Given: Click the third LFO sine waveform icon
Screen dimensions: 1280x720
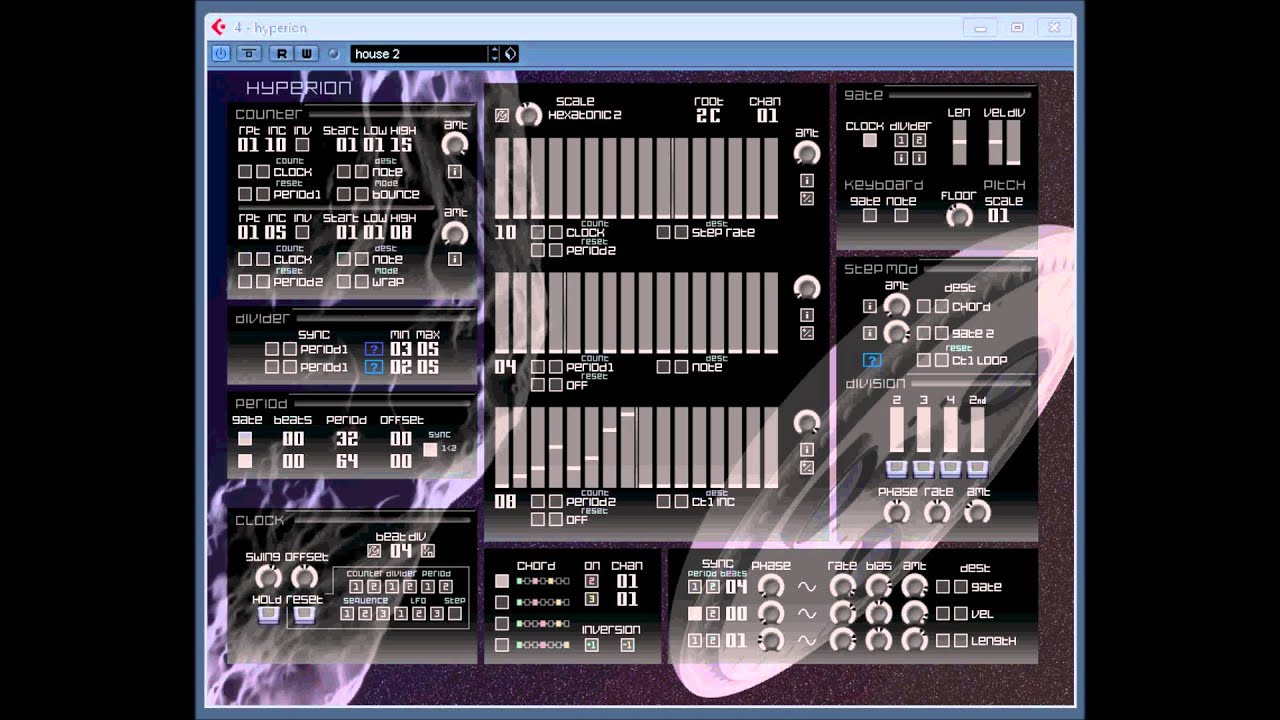Looking at the screenshot, I should [806, 641].
